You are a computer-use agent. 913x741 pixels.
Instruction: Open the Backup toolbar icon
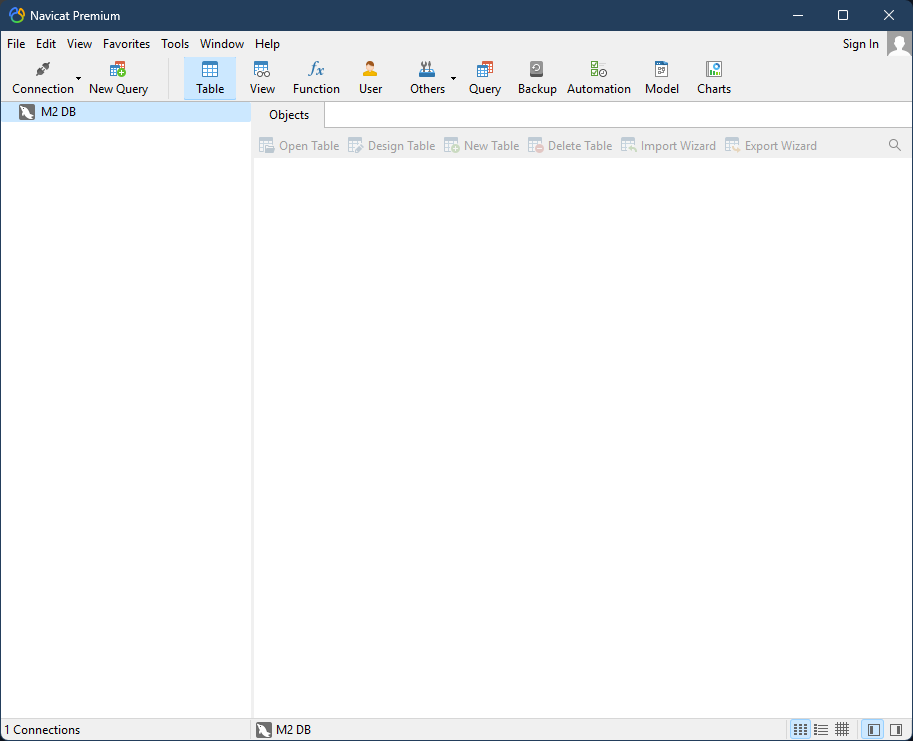537,77
